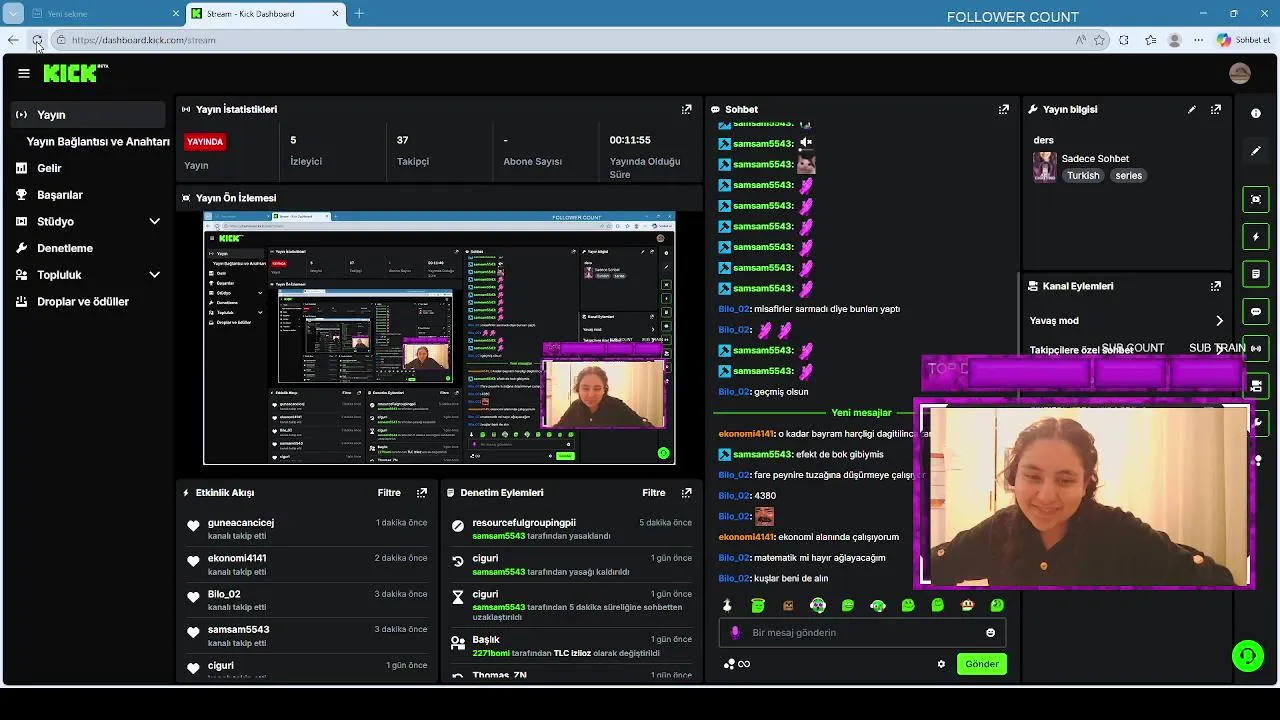
Task: Toggle the notes document widget in sidebar
Action: click(x=1256, y=274)
